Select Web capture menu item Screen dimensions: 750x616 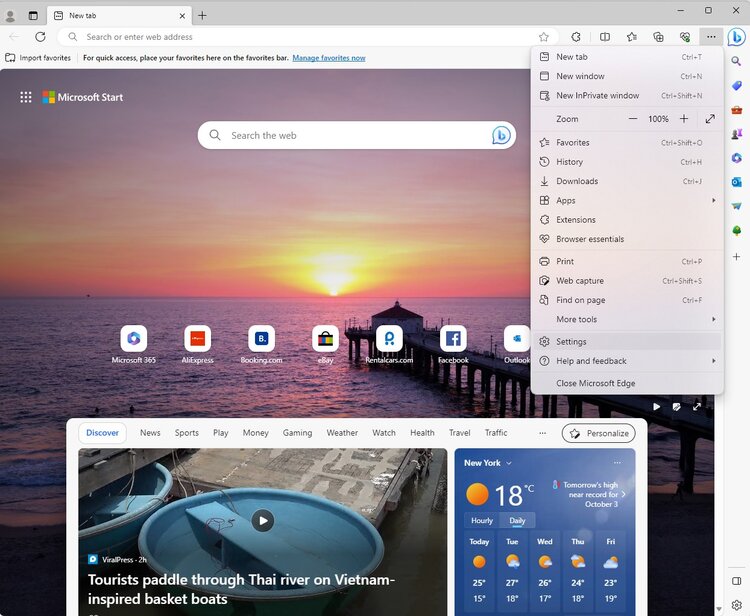[627, 281]
